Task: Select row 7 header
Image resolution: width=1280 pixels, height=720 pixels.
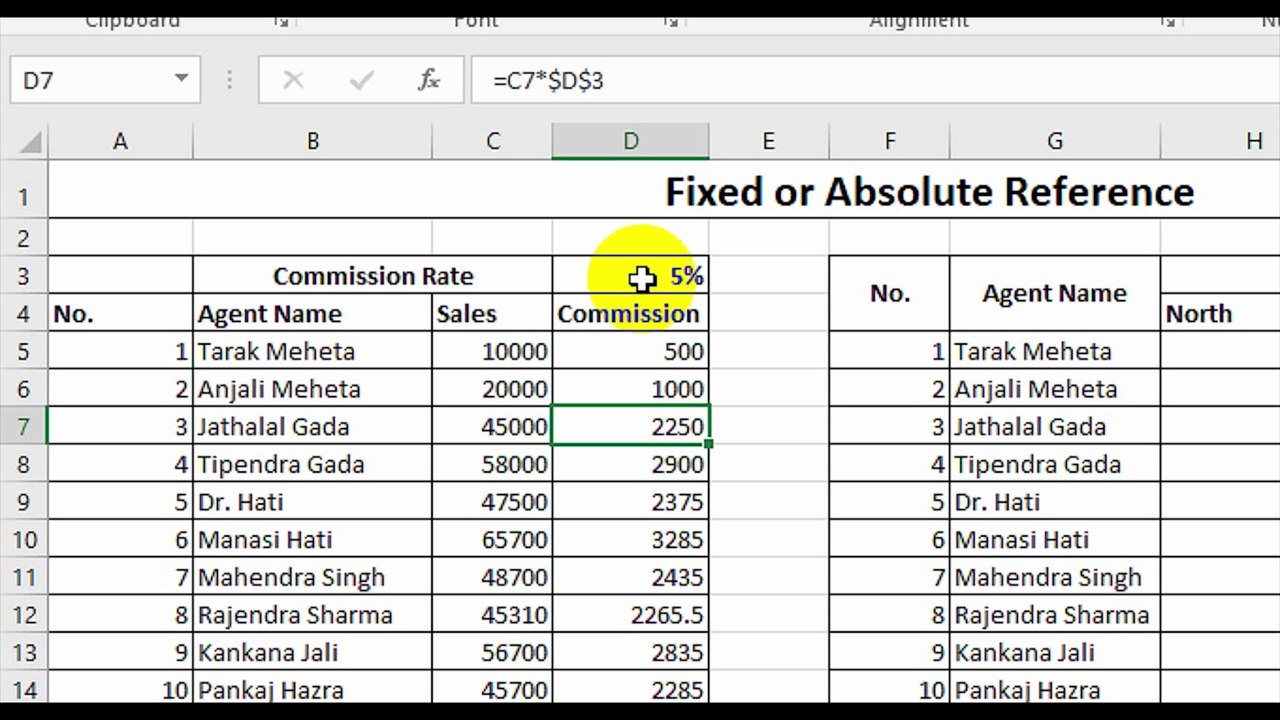Action: [x=24, y=427]
